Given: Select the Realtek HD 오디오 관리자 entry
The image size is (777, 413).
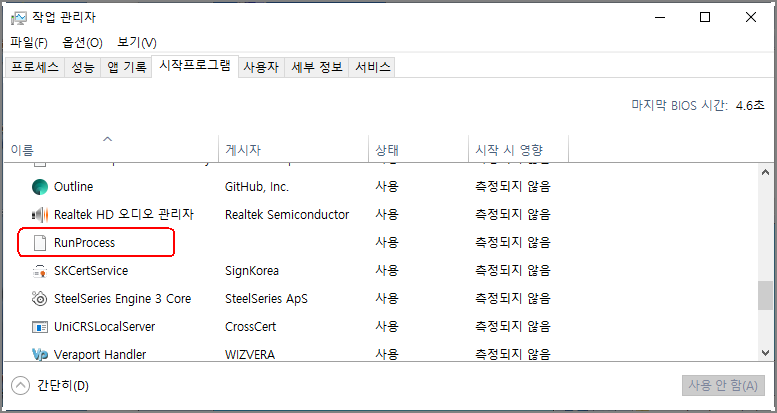Looking at the screenshot, I should (124, 215).
